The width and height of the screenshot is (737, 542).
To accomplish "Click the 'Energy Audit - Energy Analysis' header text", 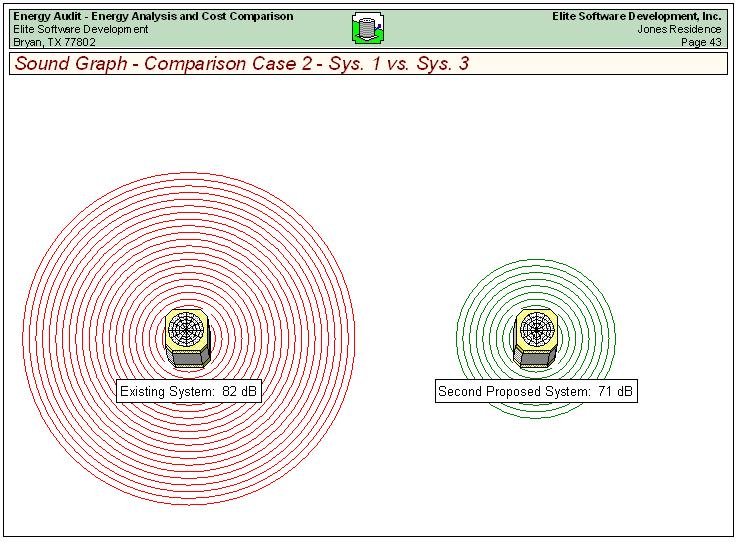I will coord(153,17).
